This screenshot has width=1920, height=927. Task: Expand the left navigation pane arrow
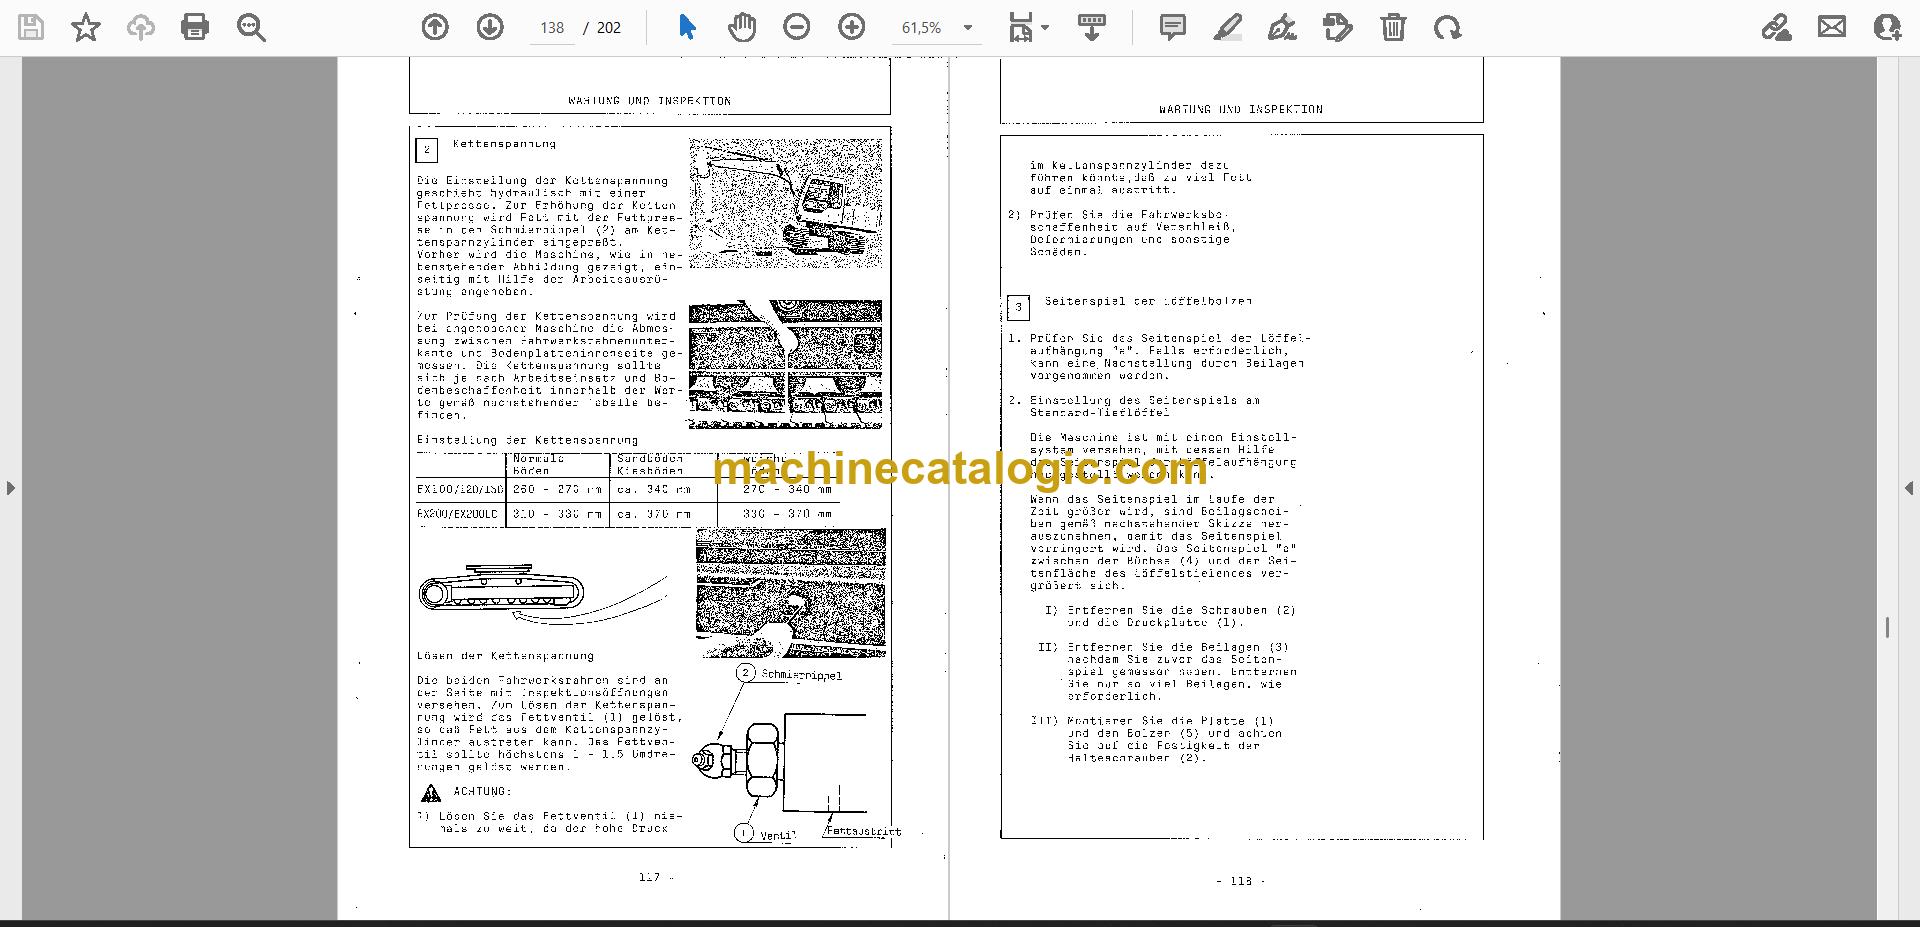pyautogui.click(x=10, y=488)
